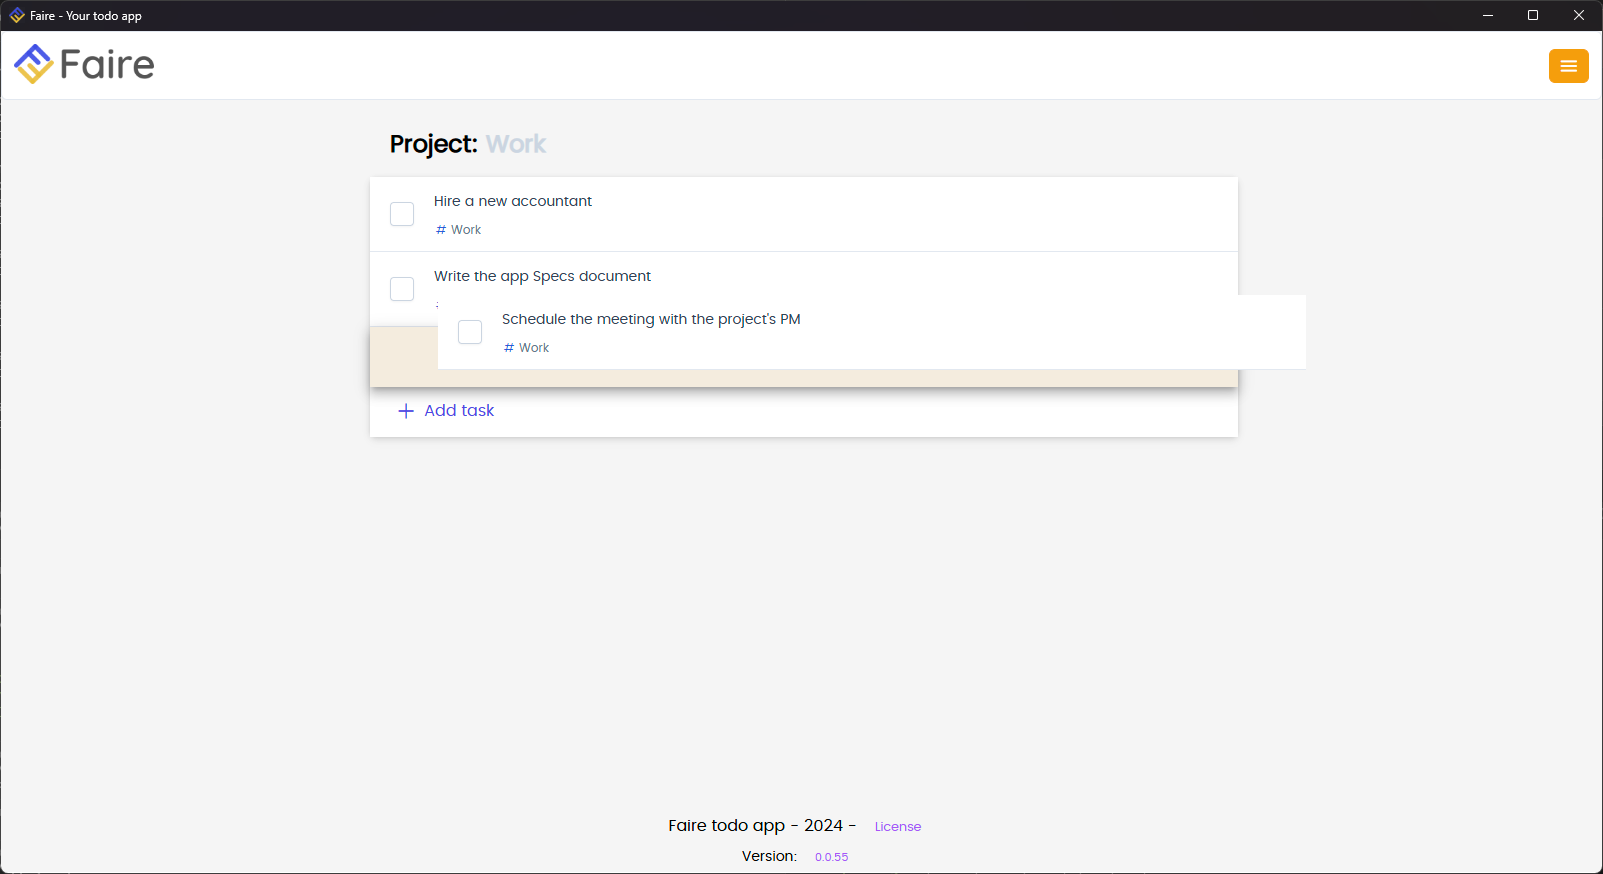Select 'Hire a new accountant' task title
This screenshot has width=1603, height=874.
pos(513,201)
